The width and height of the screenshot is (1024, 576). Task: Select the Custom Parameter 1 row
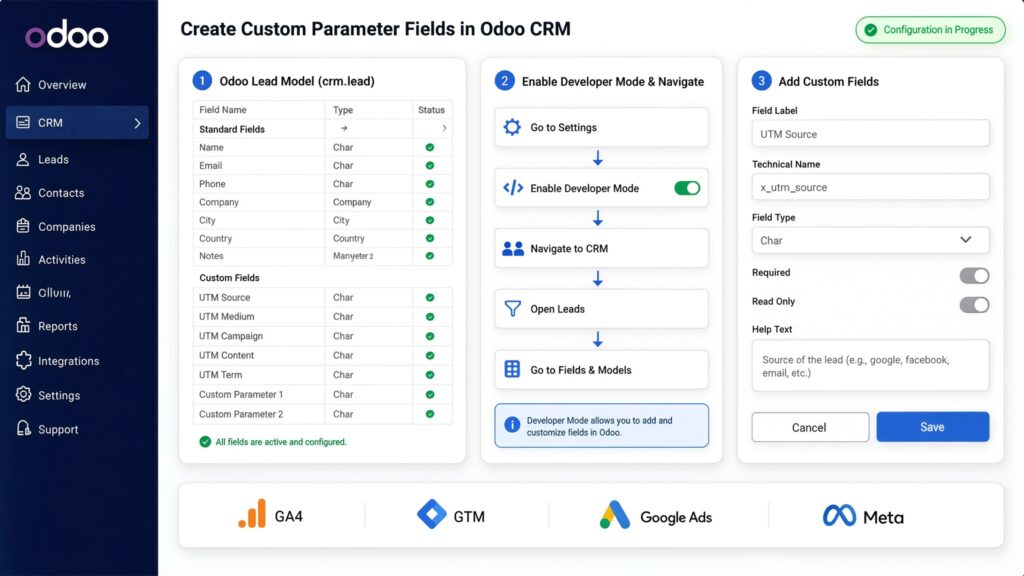coord(323,394)
